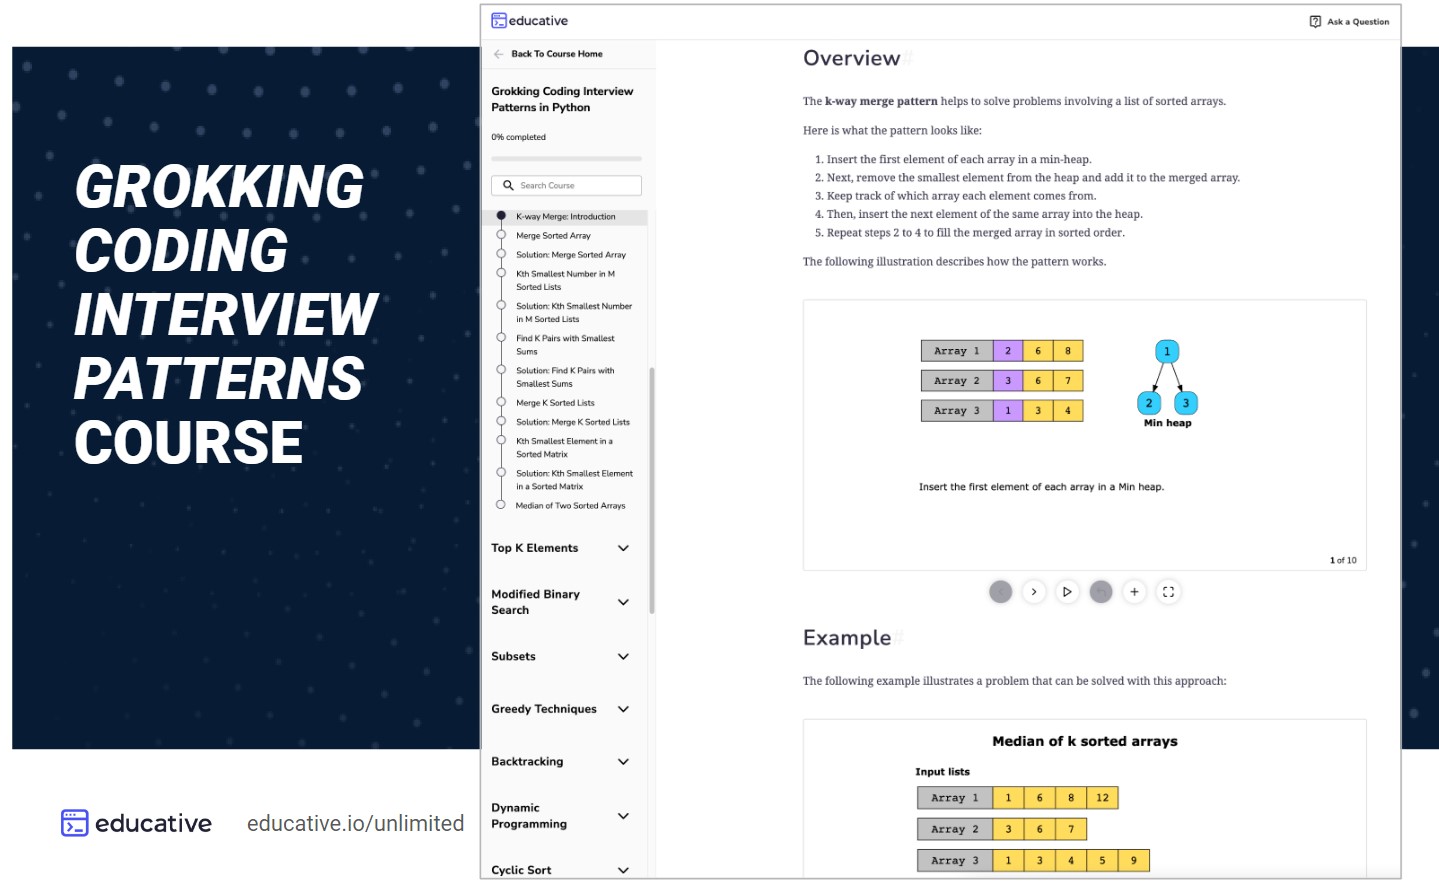Select circle marker for Merge K Sorted Lists

(x=501, y=402)
